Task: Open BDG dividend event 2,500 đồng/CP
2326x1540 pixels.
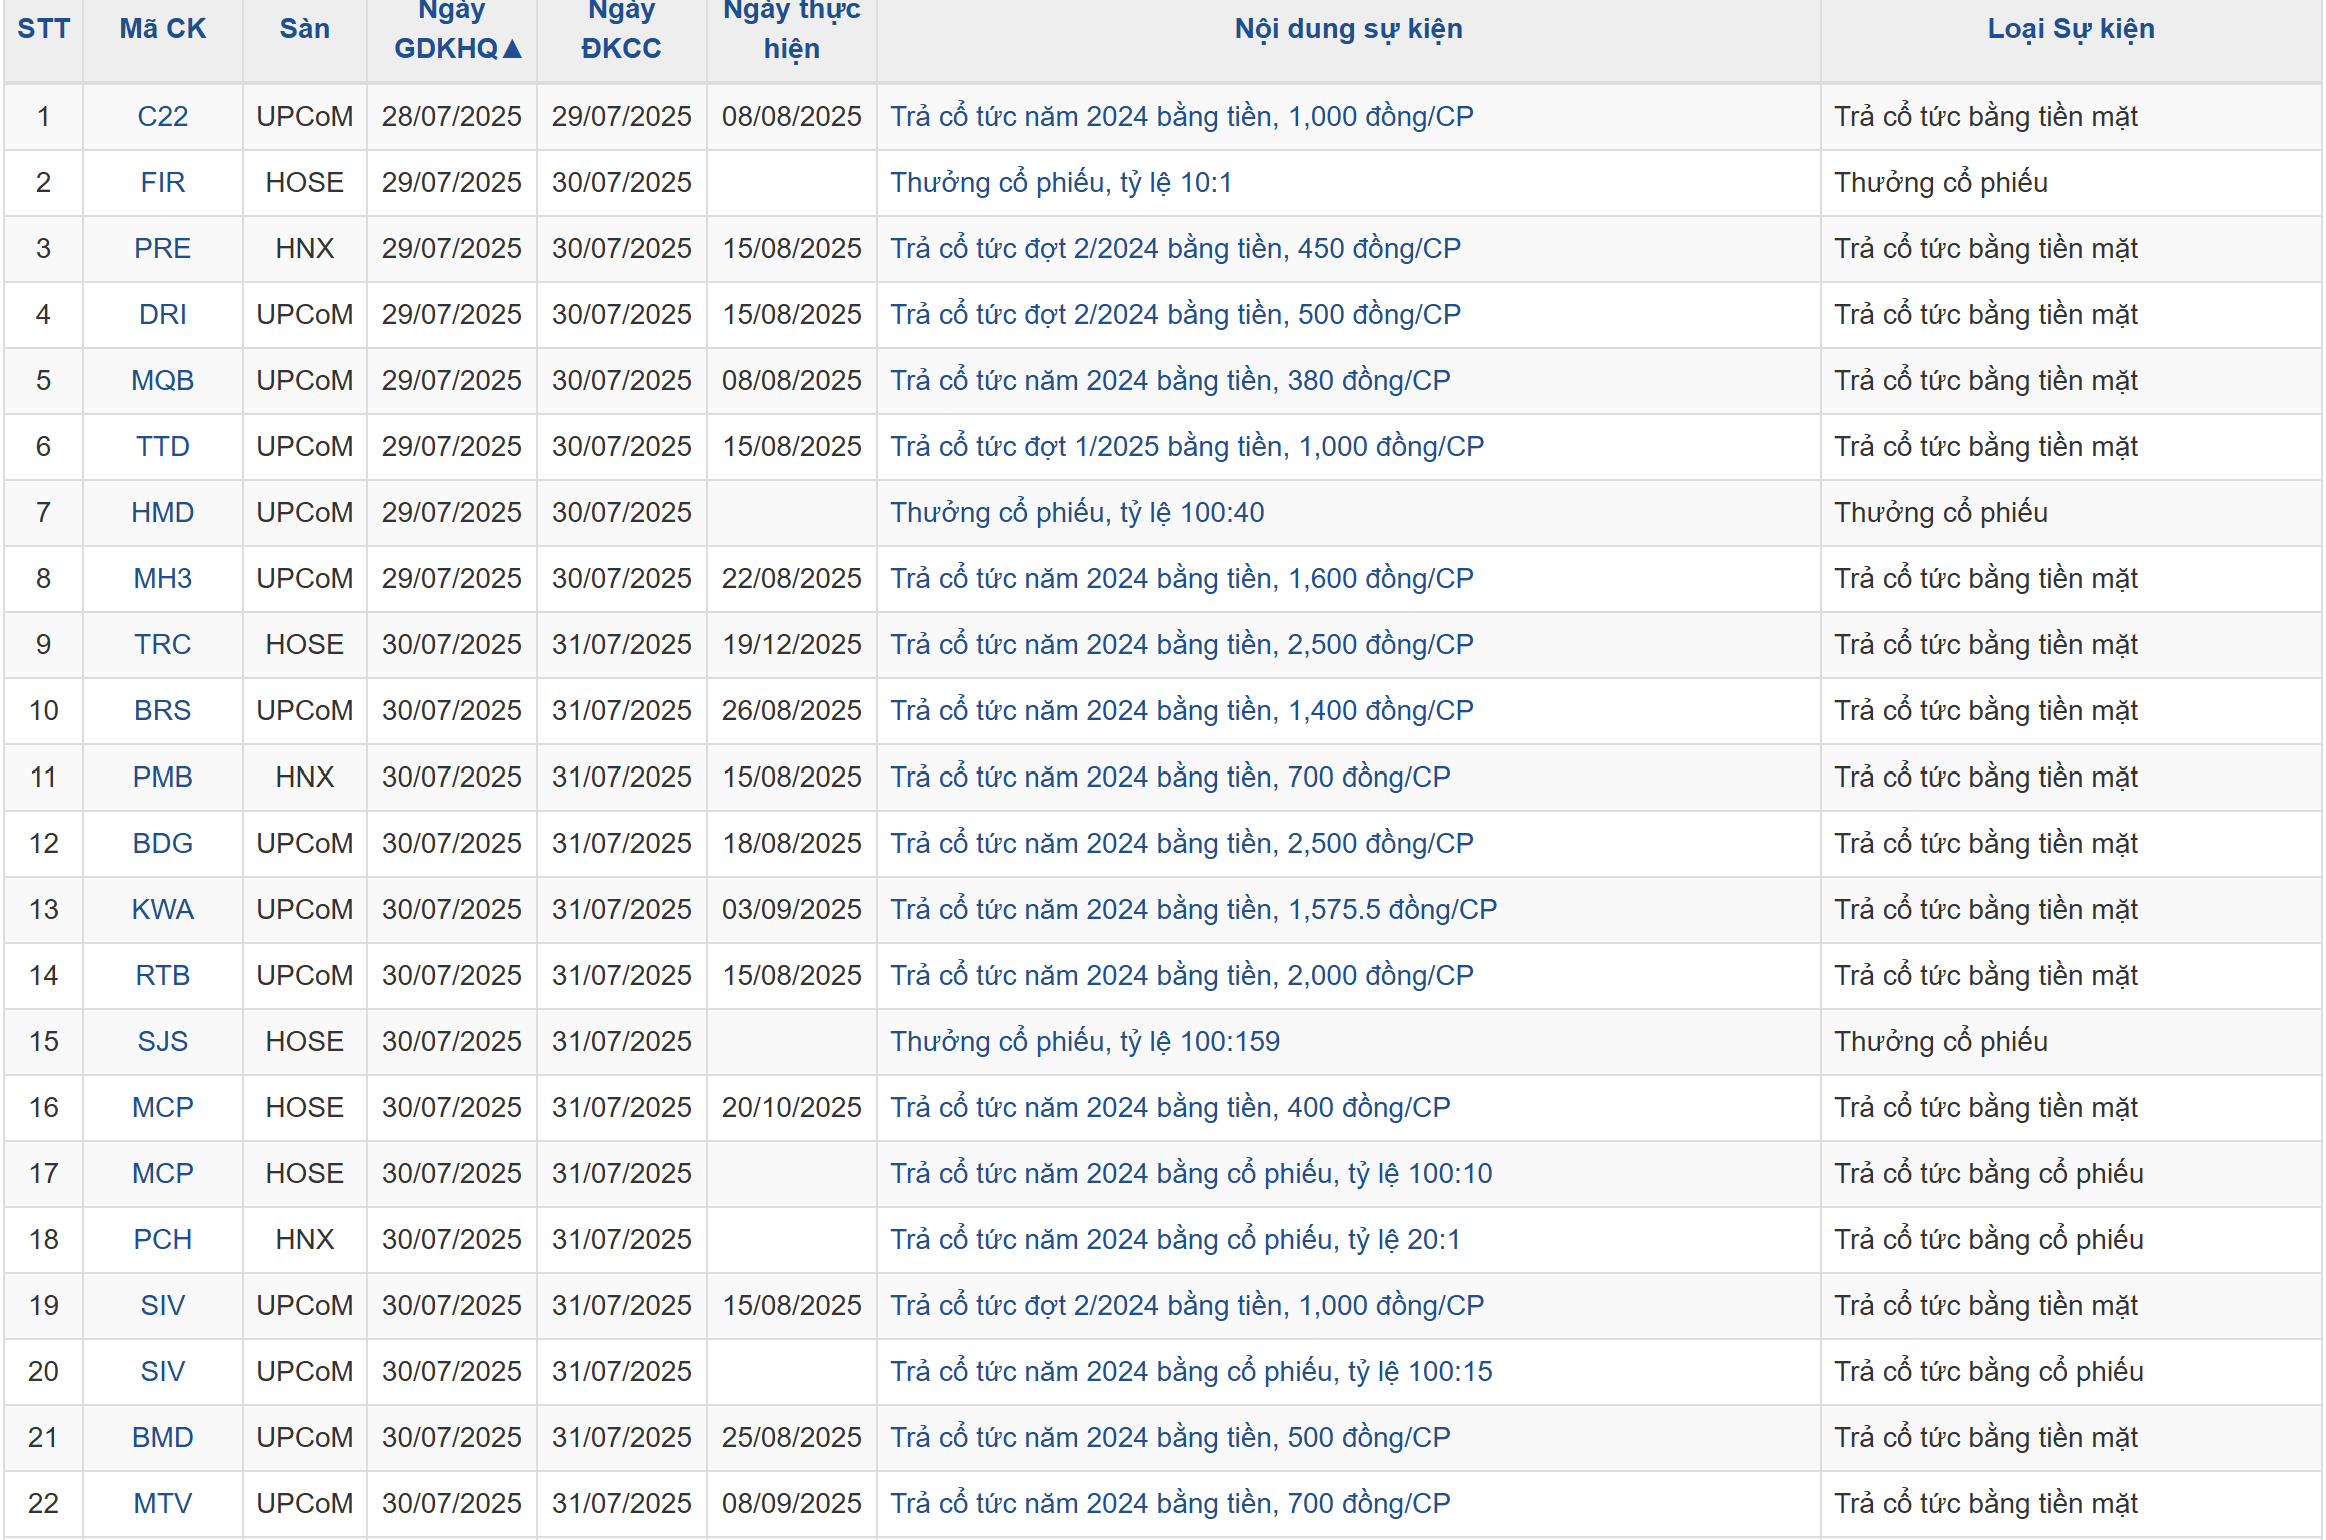Action: pyautogui.click(x=1182, y=844)
